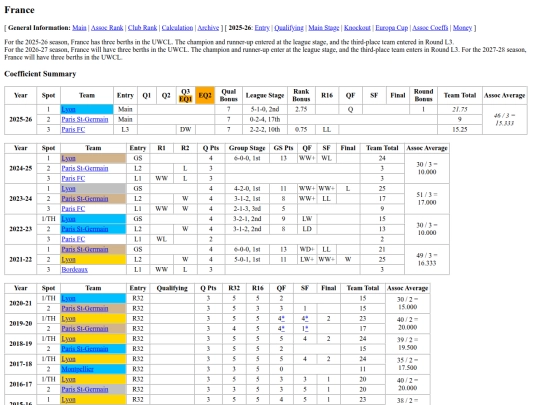Image resolution: width=540 pixels, height=405 pixels.
Task: Open Paris St-Germain link in 2023-24 season
Action: [x=85, y=199]
